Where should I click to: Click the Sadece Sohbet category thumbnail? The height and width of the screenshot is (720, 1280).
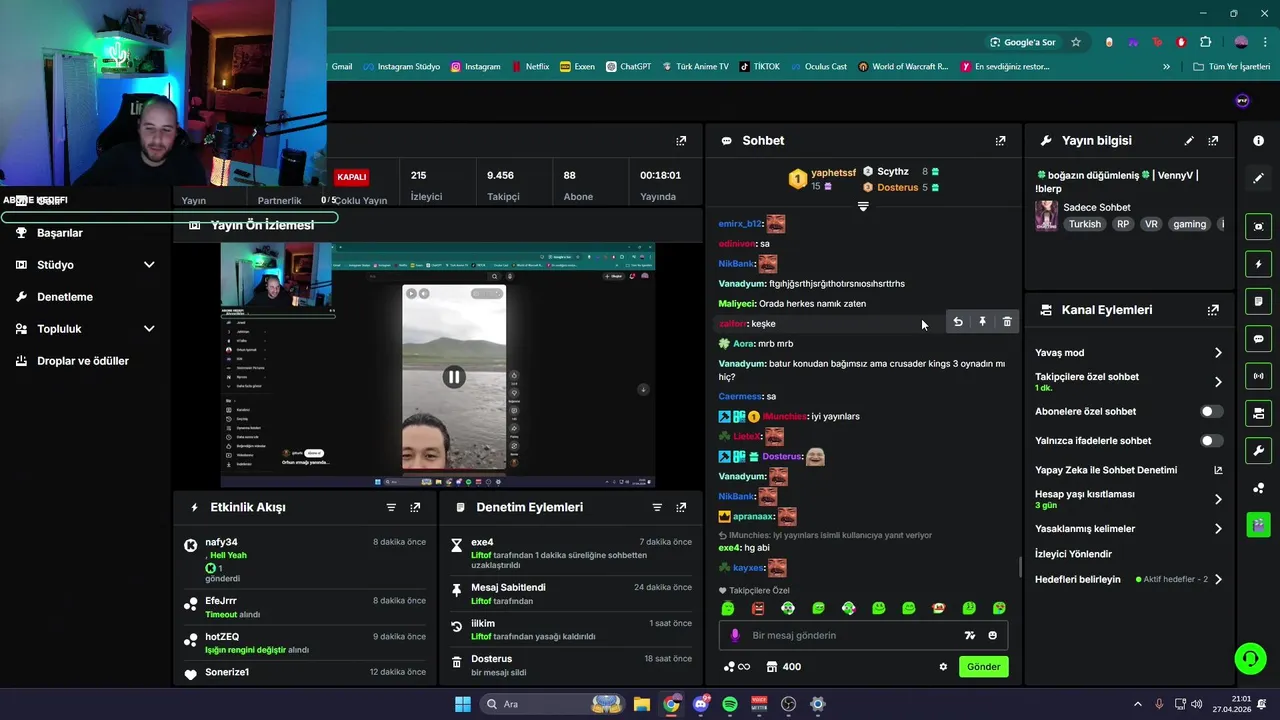(x=1047, y=216)
